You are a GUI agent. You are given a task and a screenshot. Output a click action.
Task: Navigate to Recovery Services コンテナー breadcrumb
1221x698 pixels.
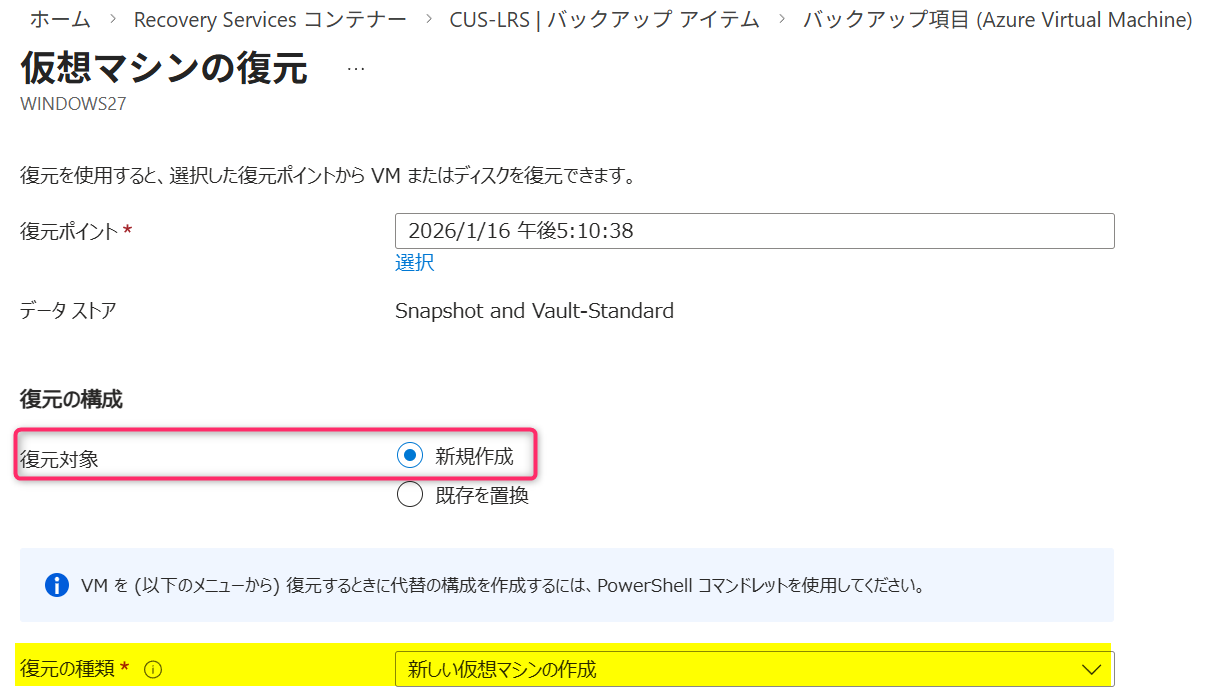[270, 20]
